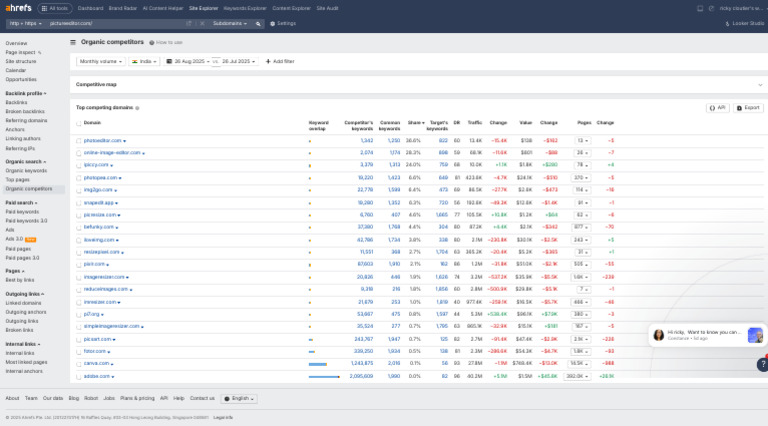
Task: Open the help question mark bubble
Action: click(761, 365)
